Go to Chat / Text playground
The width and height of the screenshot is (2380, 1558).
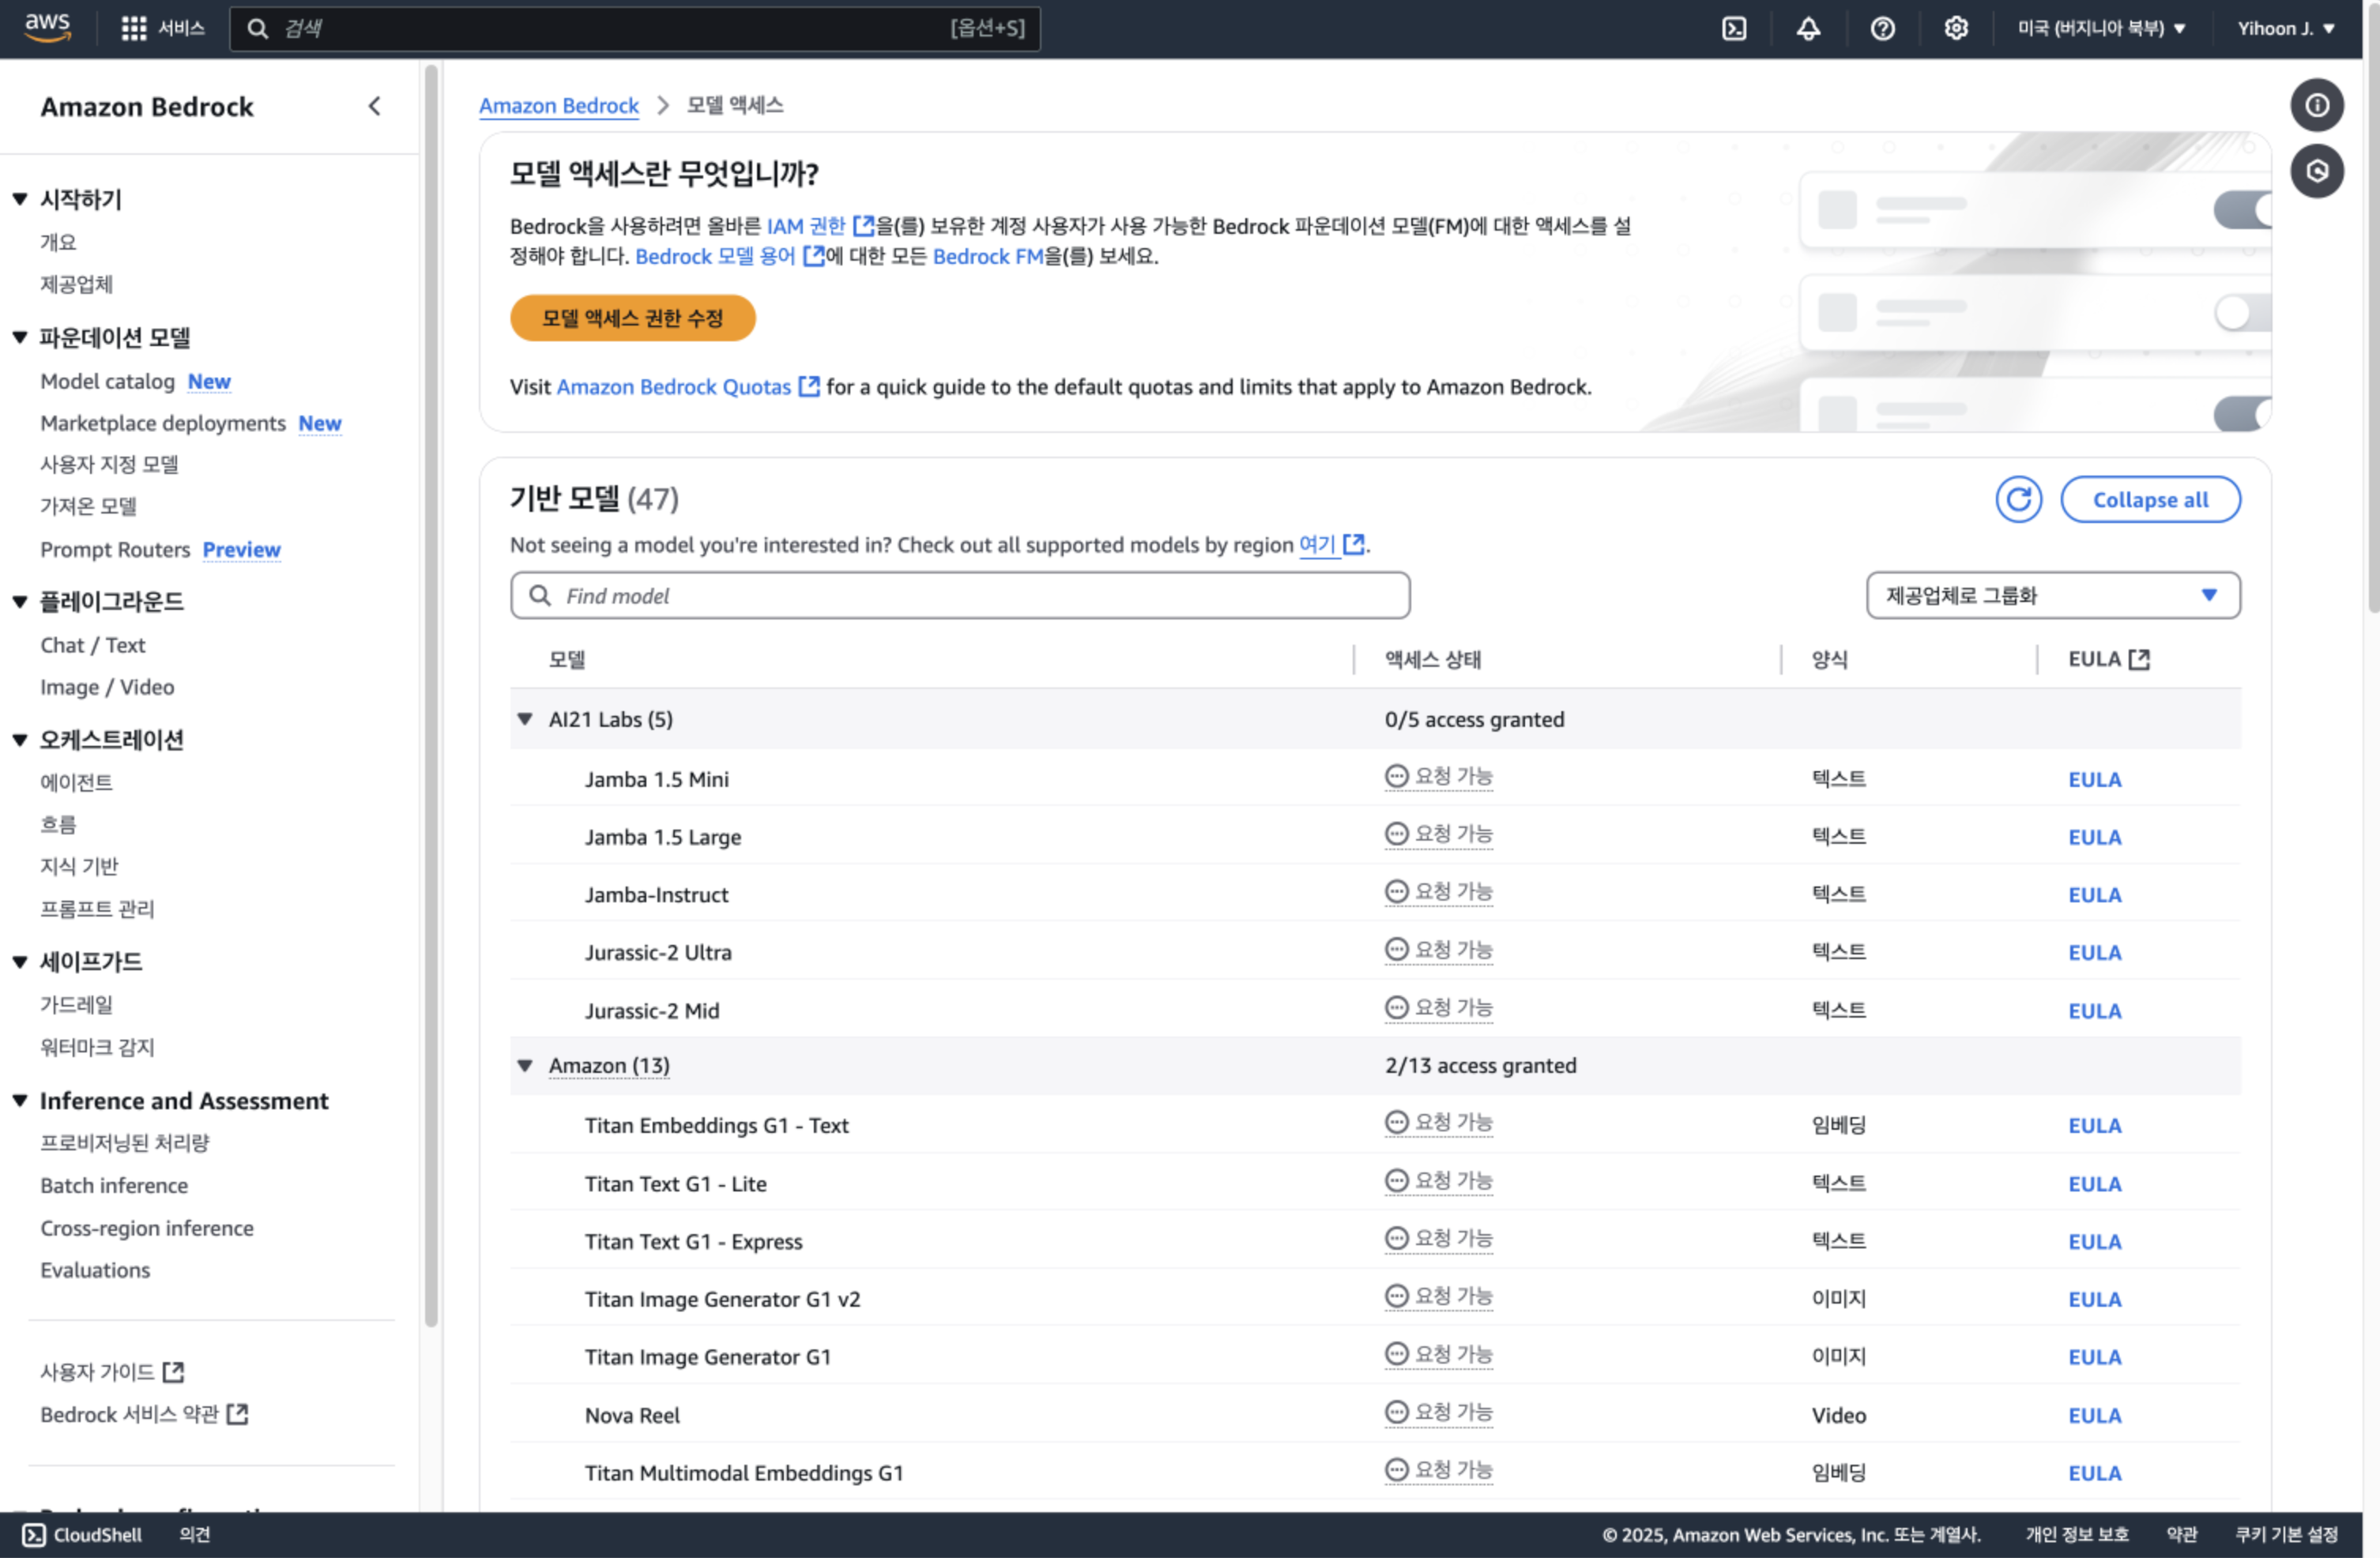click(x=92, y=645)
